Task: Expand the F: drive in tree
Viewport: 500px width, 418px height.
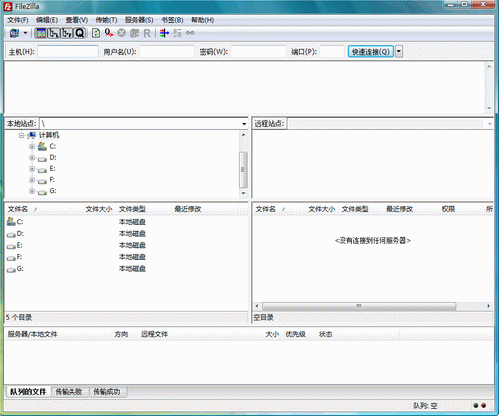Action: pyautogui.click(x=32, y=180)
